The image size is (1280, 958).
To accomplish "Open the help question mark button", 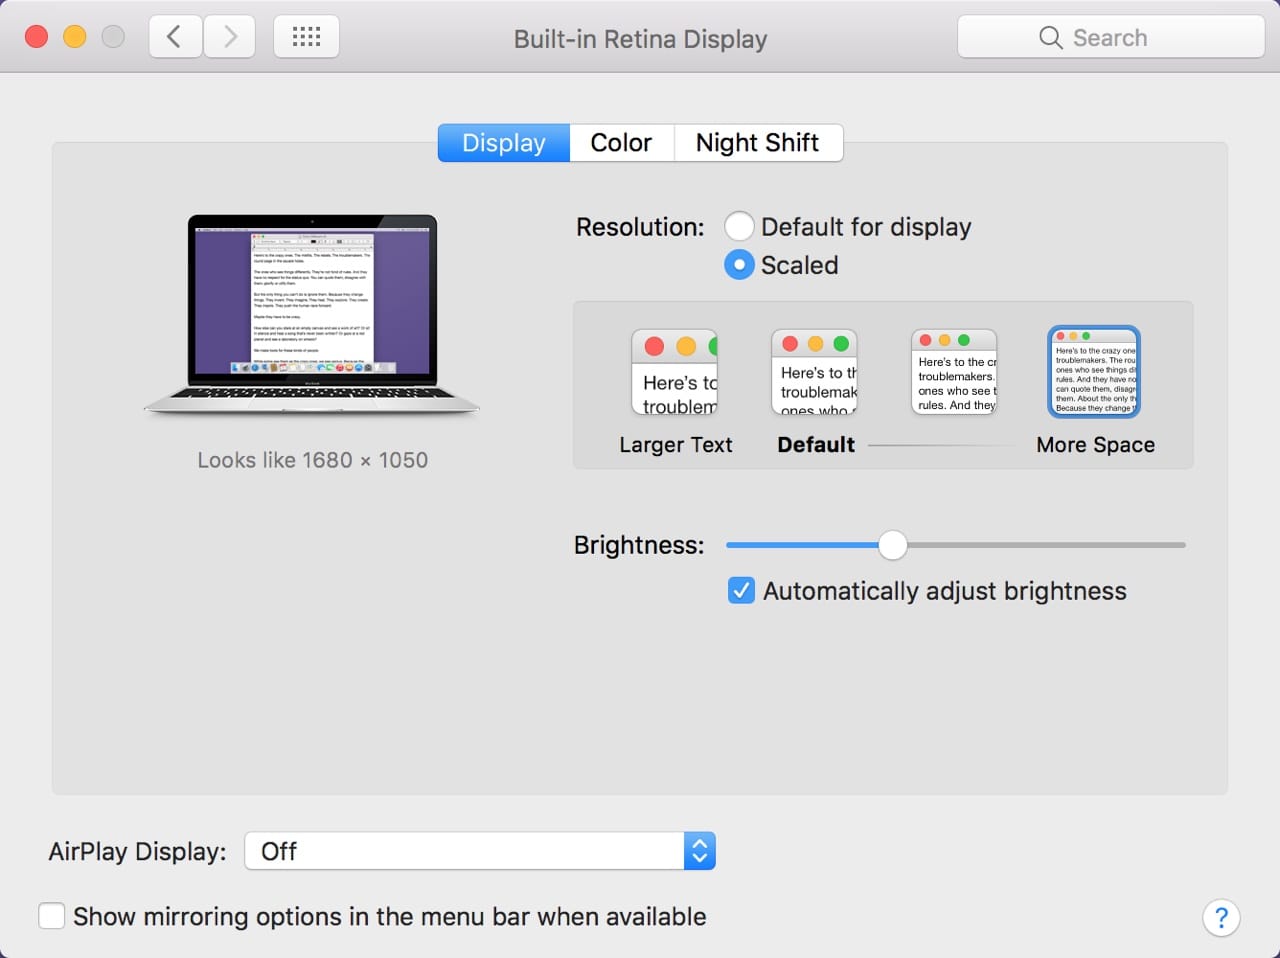I will tap(1221, 917).
